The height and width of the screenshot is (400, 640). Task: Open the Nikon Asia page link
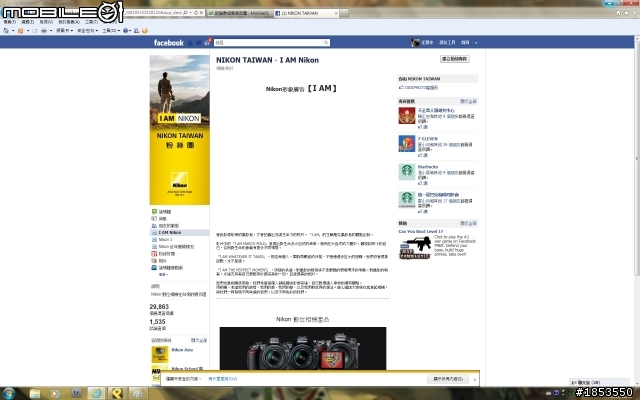tap(182, 350)
